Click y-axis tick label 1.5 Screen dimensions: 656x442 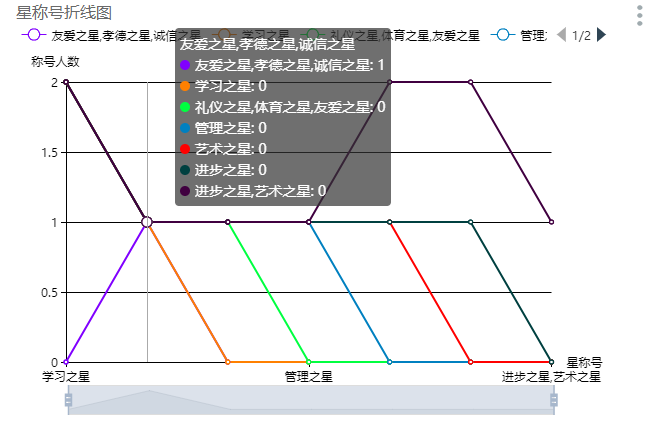[49, 153]
